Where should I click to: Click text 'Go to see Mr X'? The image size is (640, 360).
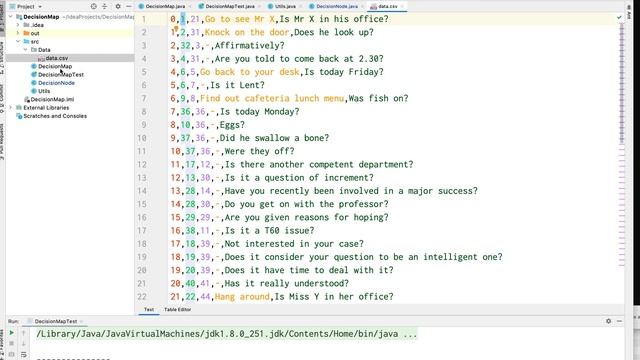[x=240, y=19]
